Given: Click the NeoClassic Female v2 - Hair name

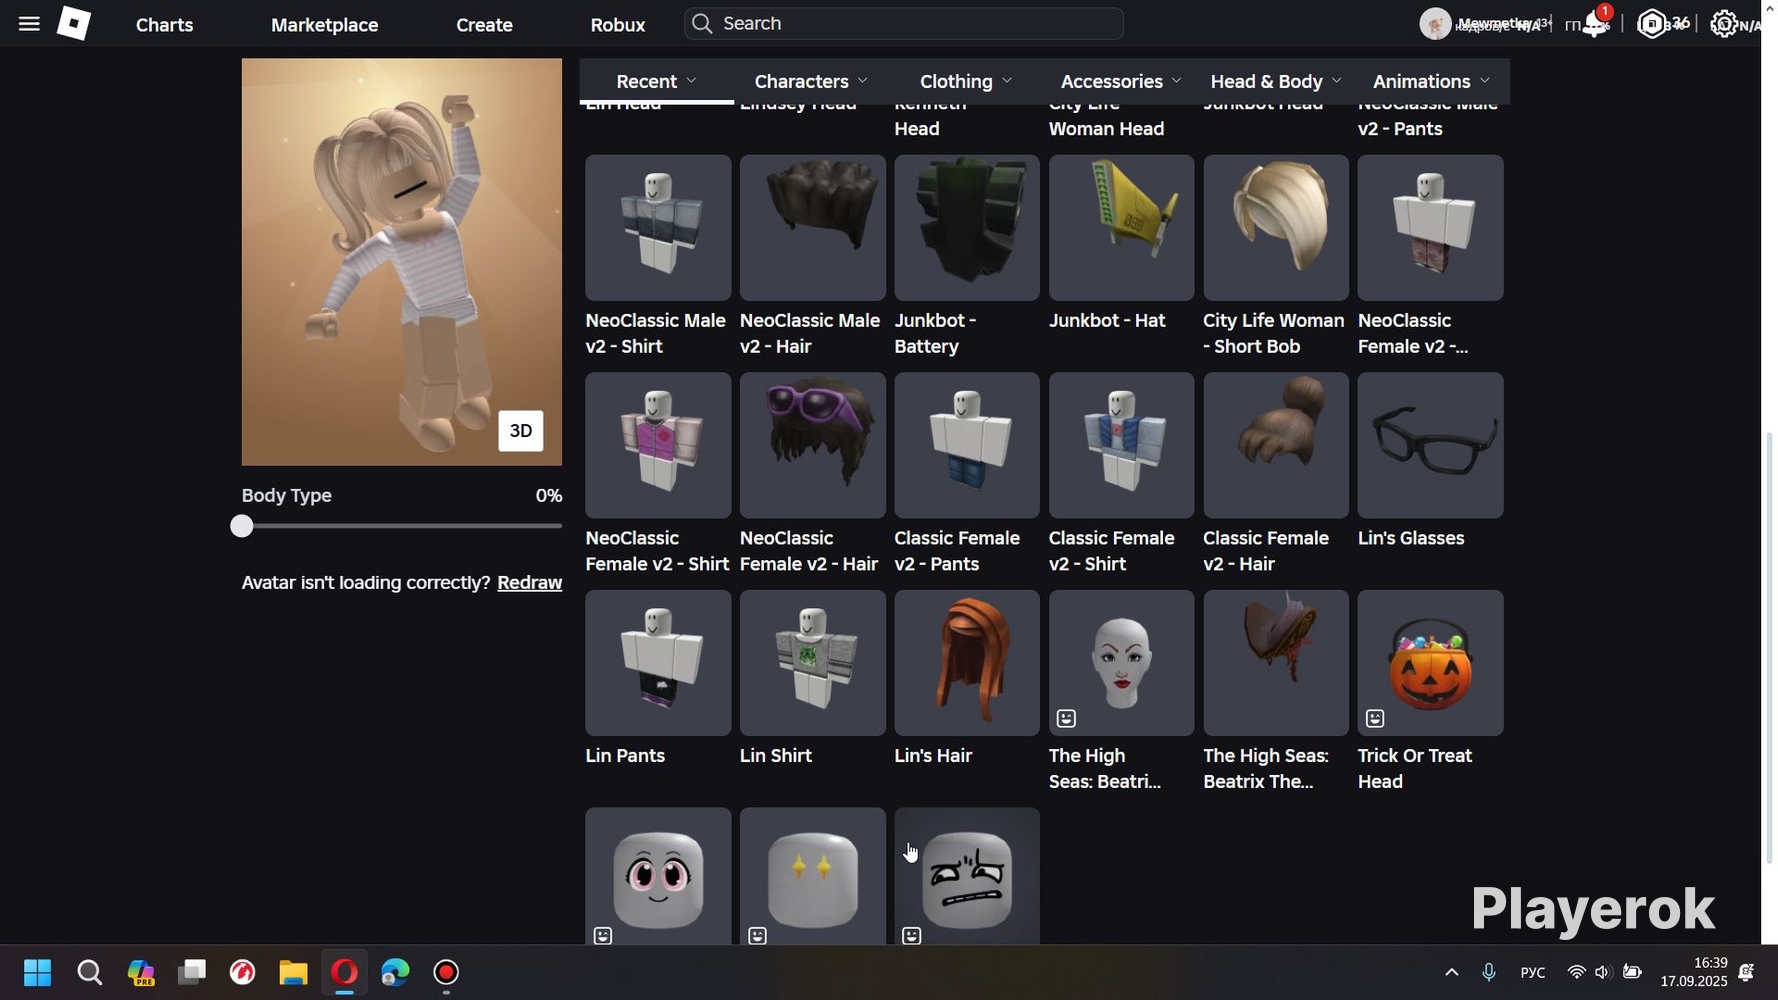Looking at the screenshot, I should 809,551.
